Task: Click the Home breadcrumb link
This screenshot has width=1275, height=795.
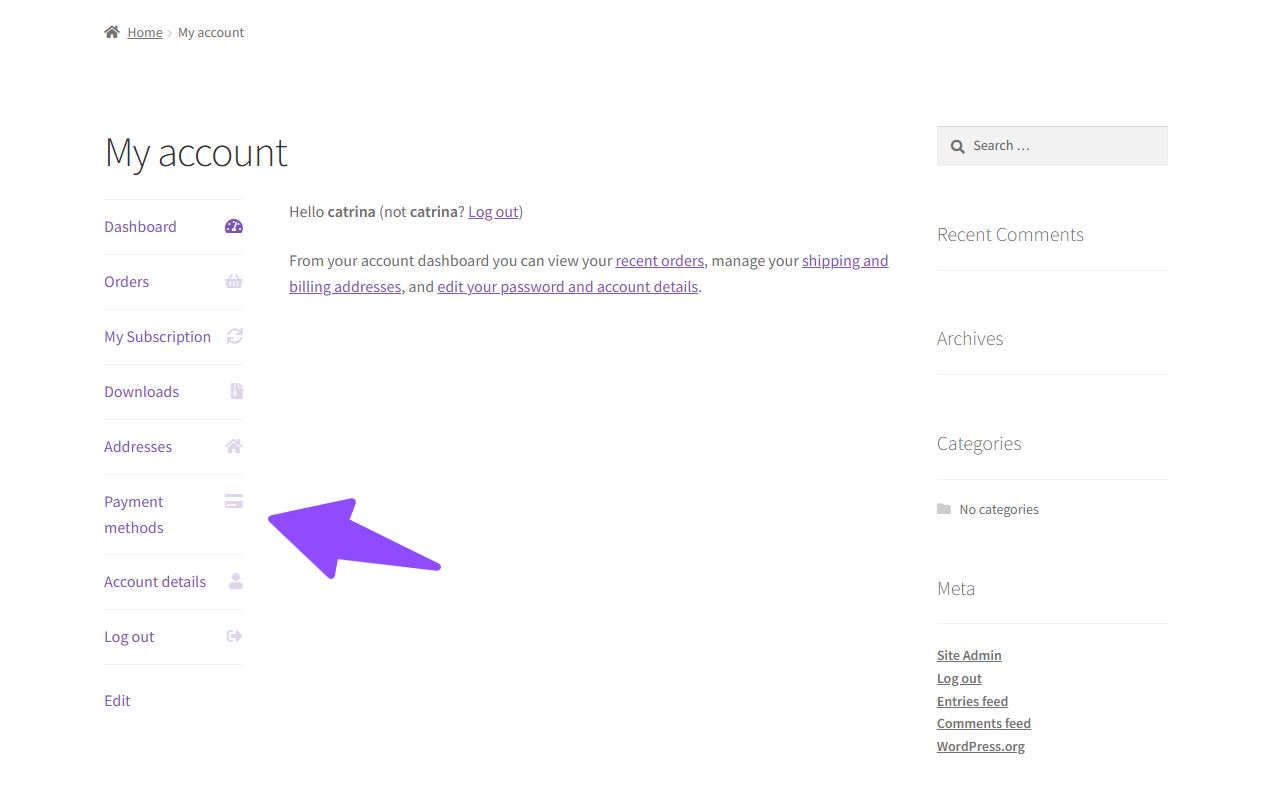Action: (145, 33)
